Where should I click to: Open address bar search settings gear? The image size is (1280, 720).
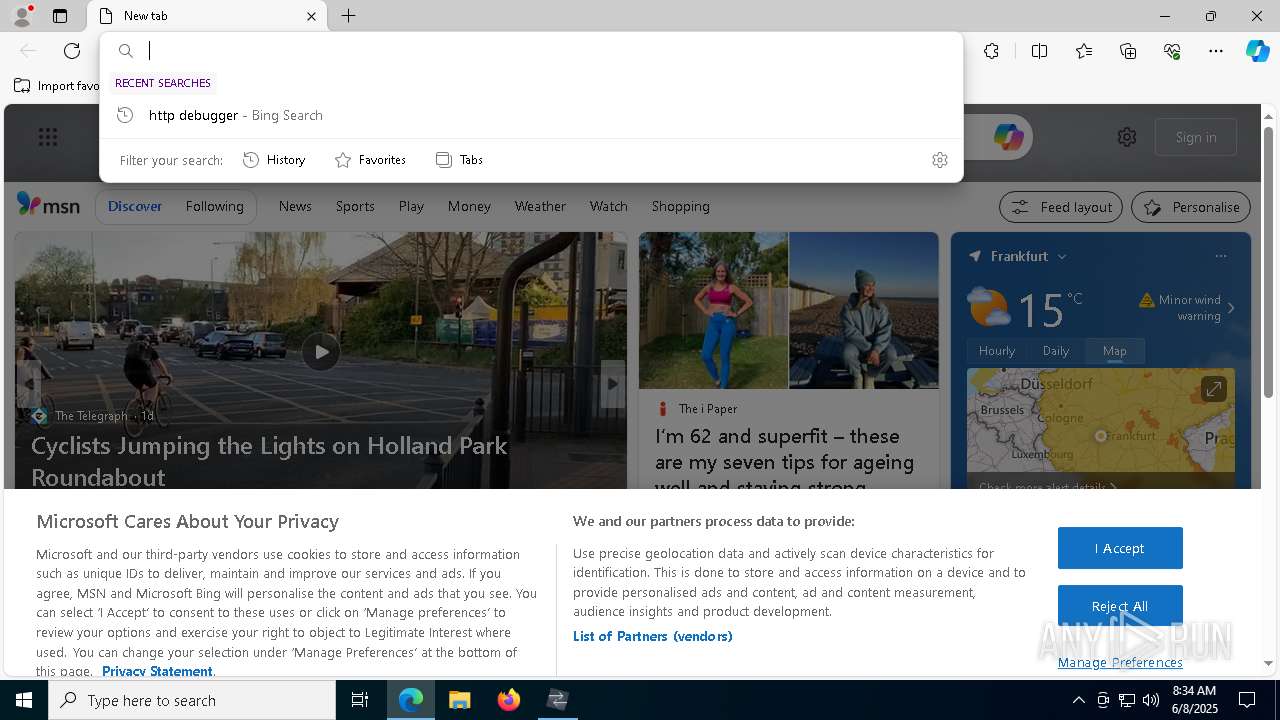tap(939, 160)
